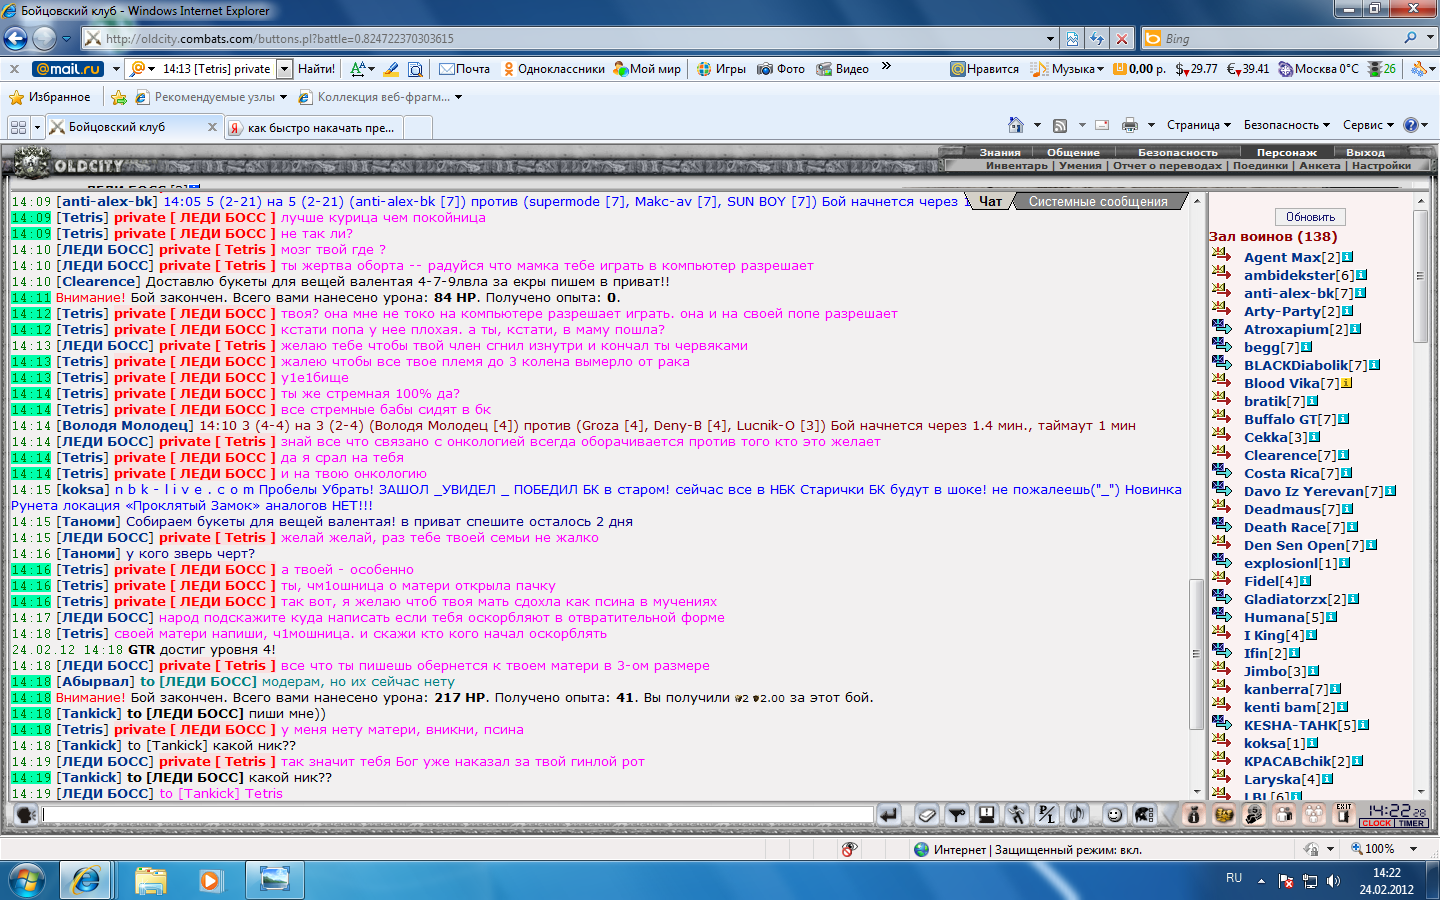This screenshot has width=1440, height=900.
Task: Open the Инвентарь link
Action: click(x=1017, y=166)
